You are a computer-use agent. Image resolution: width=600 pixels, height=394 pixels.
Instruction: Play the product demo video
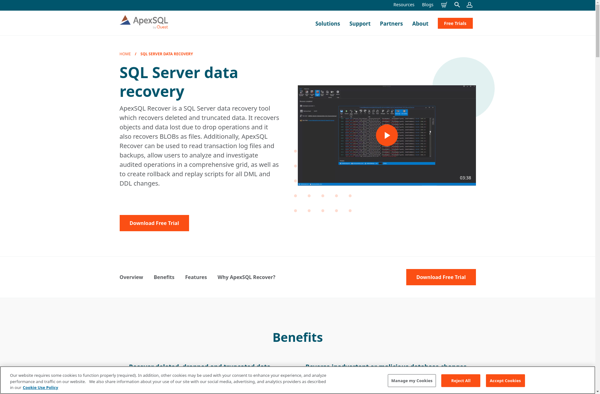[386, 135]
